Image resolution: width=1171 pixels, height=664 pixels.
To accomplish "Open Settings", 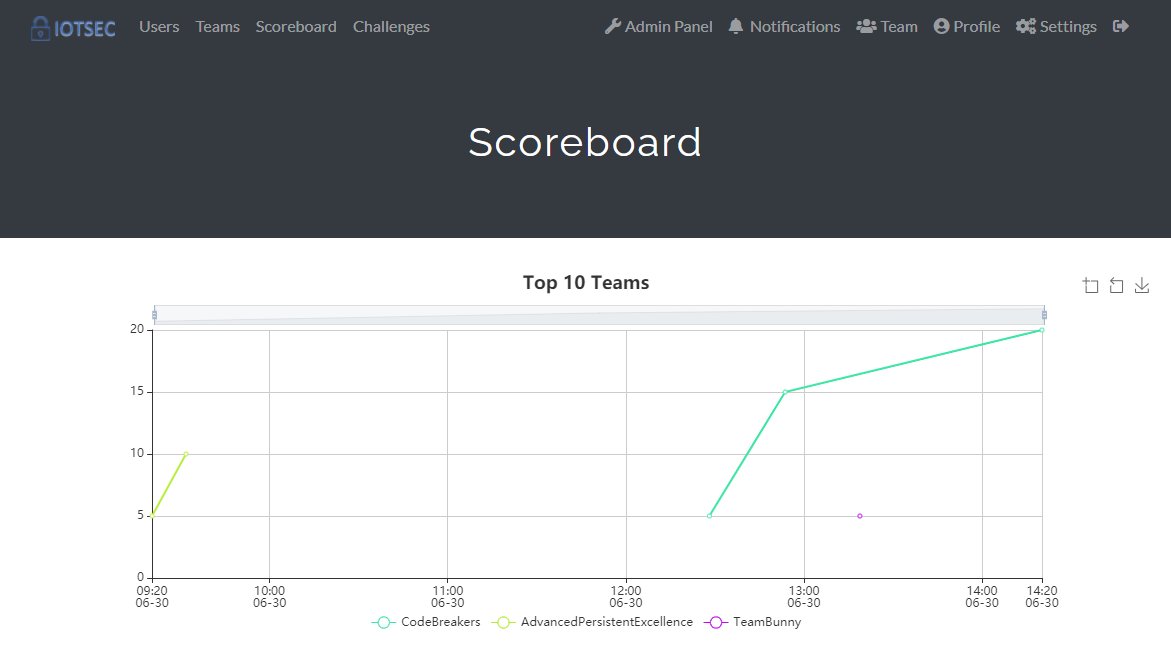I will (1056, 27).
